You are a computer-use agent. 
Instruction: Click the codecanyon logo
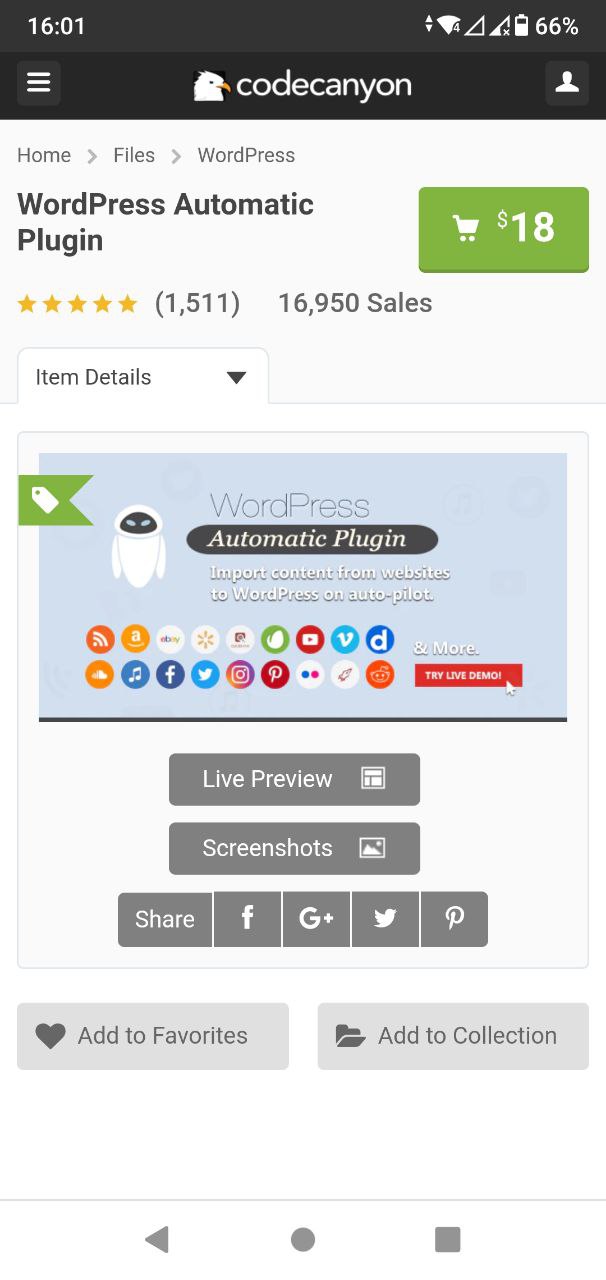(x=302, y=85)
